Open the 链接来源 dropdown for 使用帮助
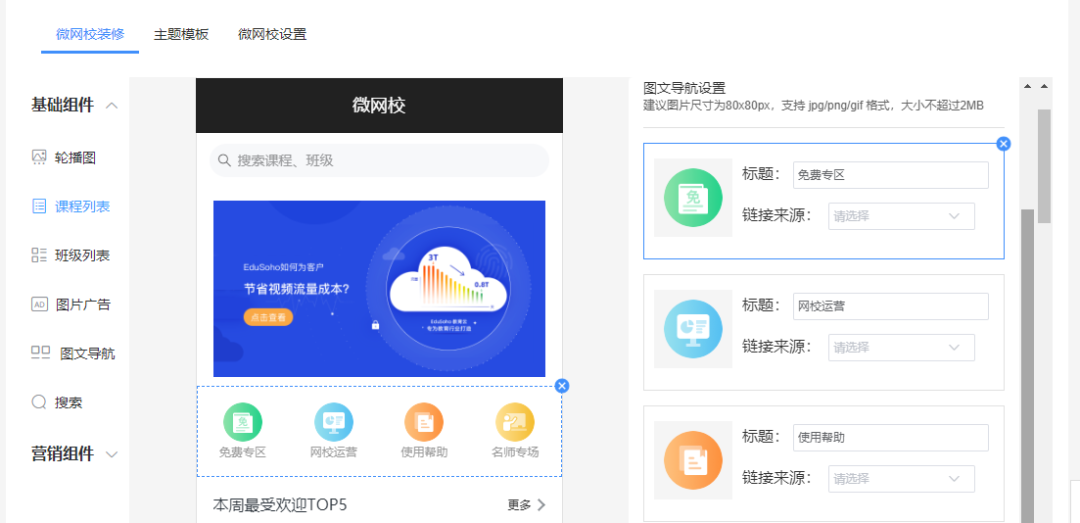Image resolution: width=1080 pixels, height=523 pixels. click(x=902, y=479)
